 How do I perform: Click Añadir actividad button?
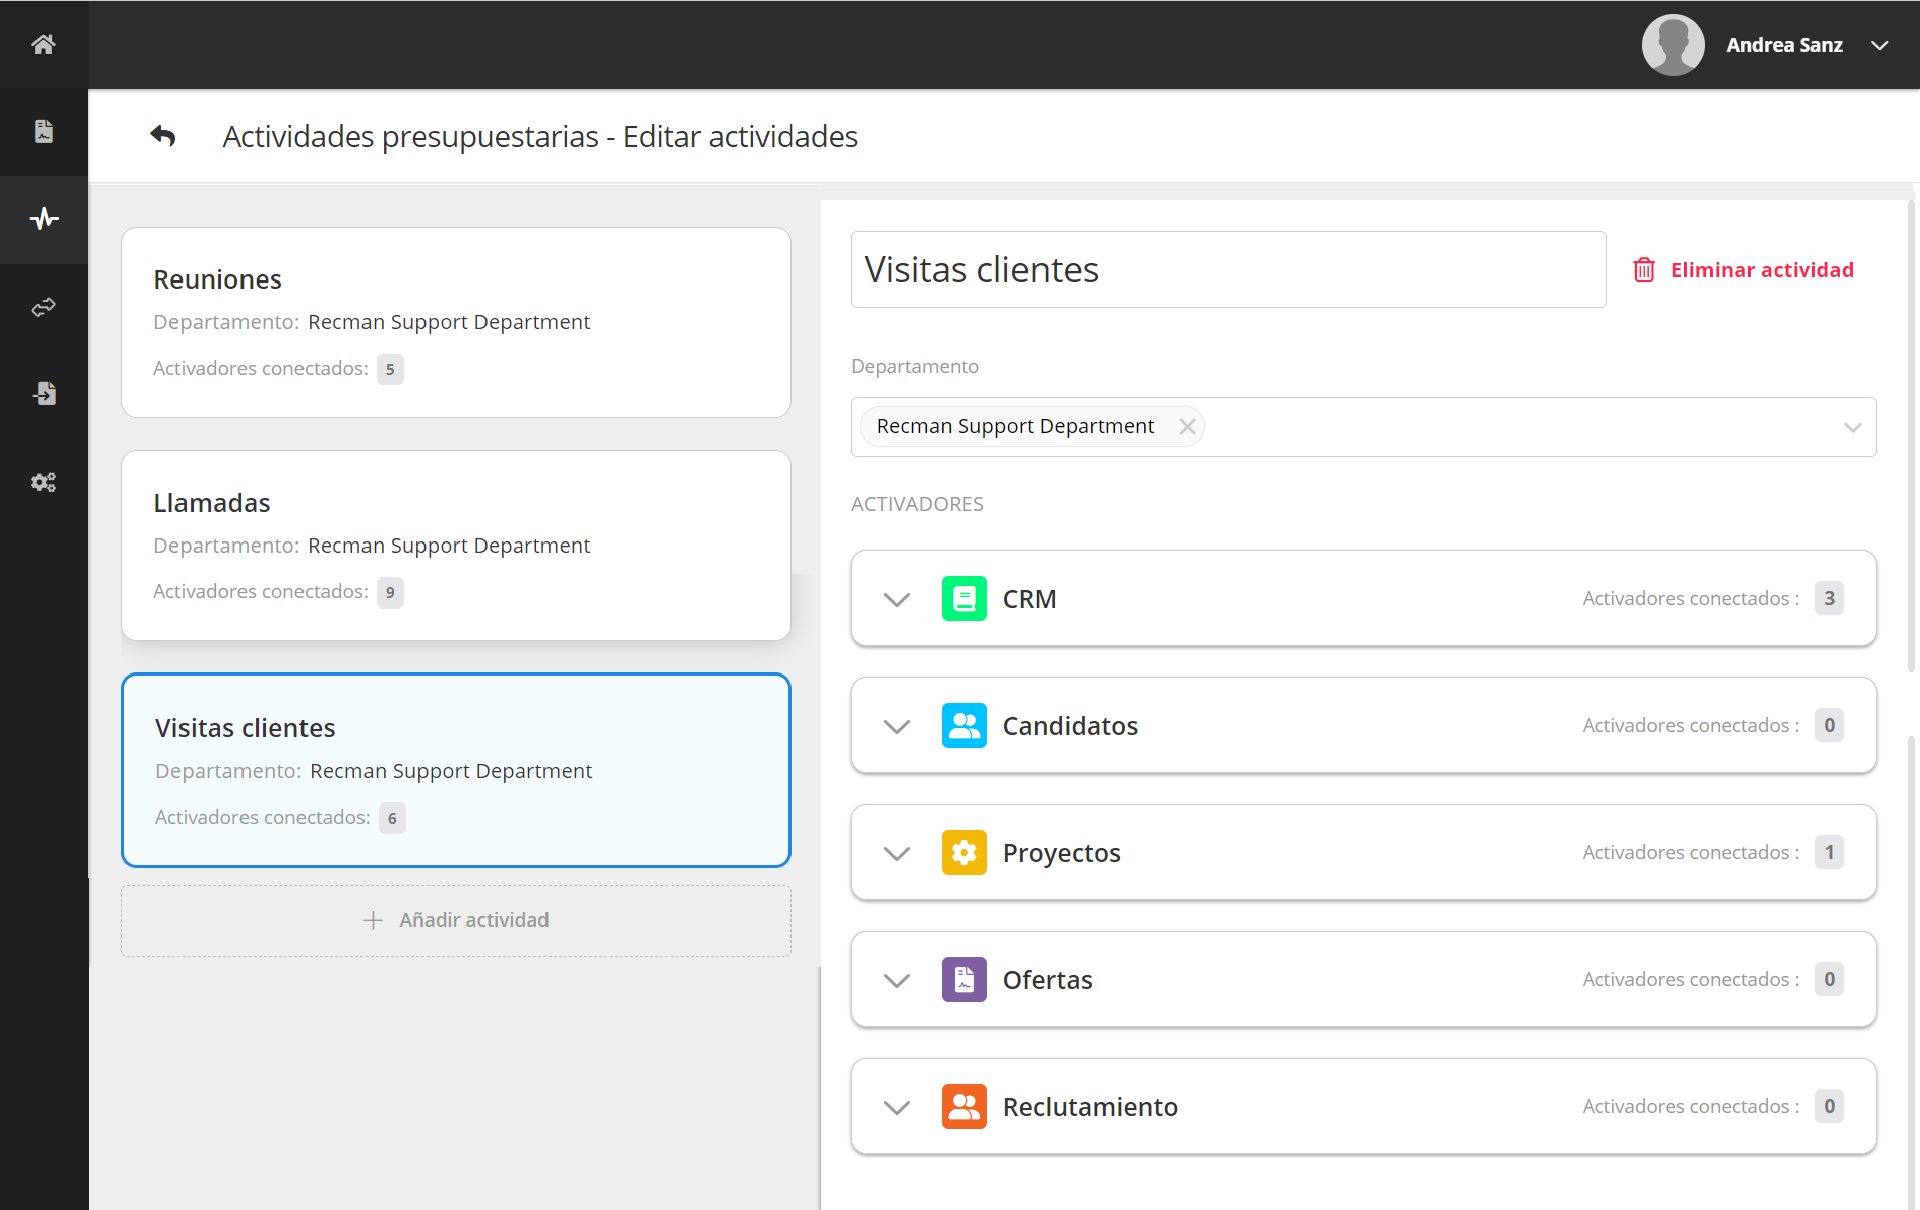(x=456, y=920)
